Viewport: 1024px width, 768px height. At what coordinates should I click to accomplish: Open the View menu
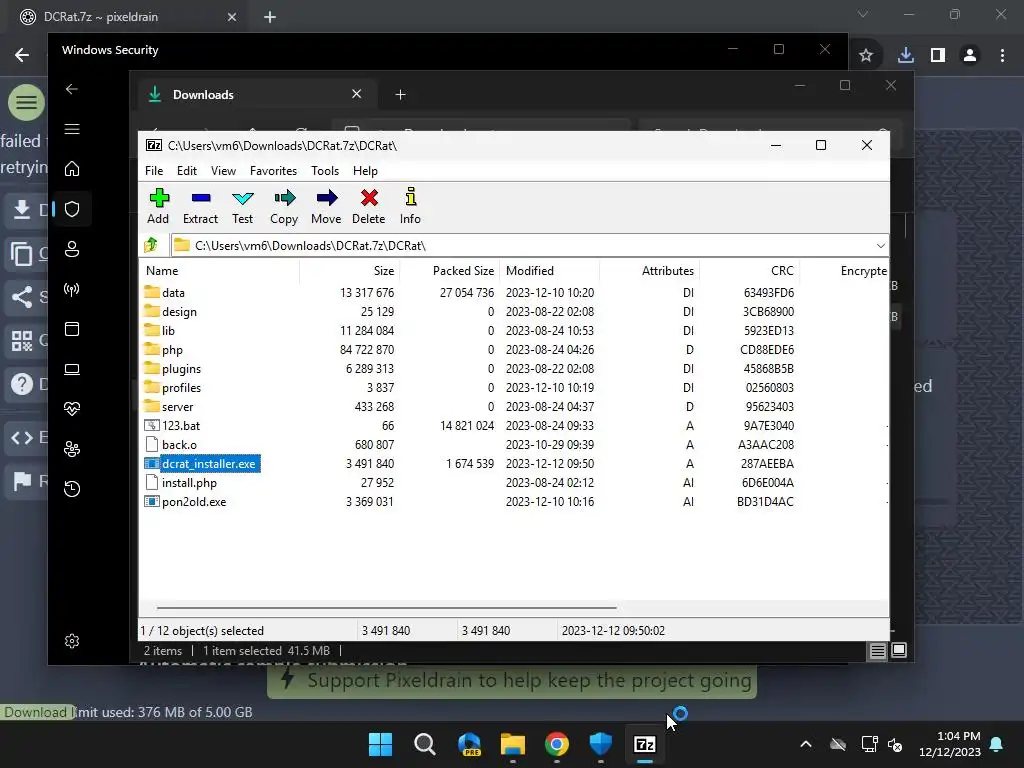click(223, 170)
